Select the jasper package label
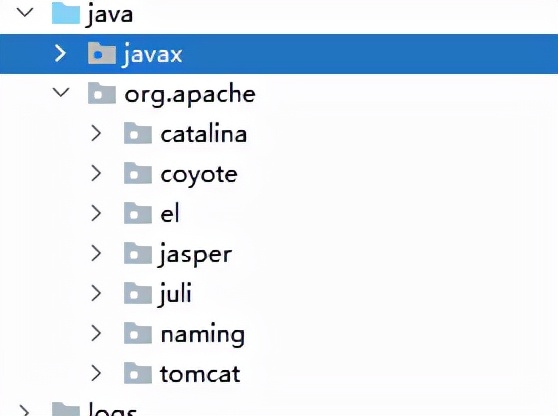The height and width of the screenshot is (416, 558). click(195, 254)
